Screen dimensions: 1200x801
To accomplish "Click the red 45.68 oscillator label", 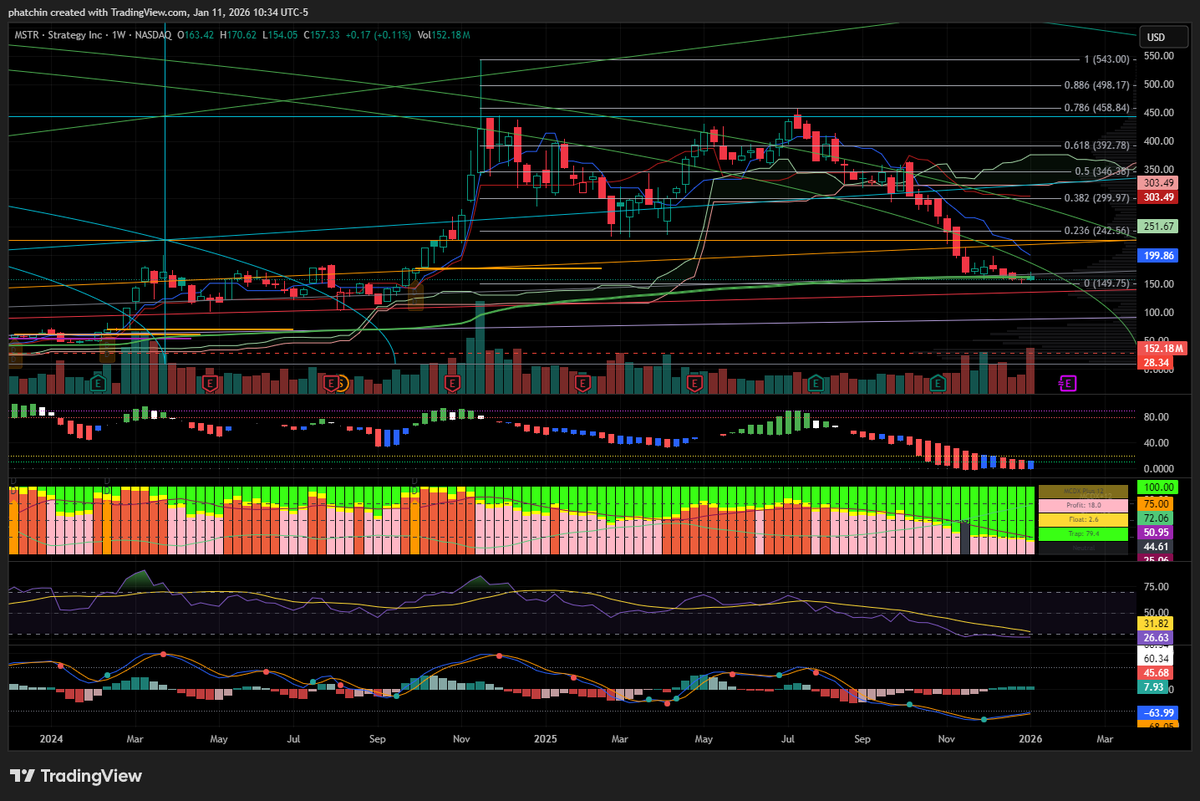I will point(1156,672).
